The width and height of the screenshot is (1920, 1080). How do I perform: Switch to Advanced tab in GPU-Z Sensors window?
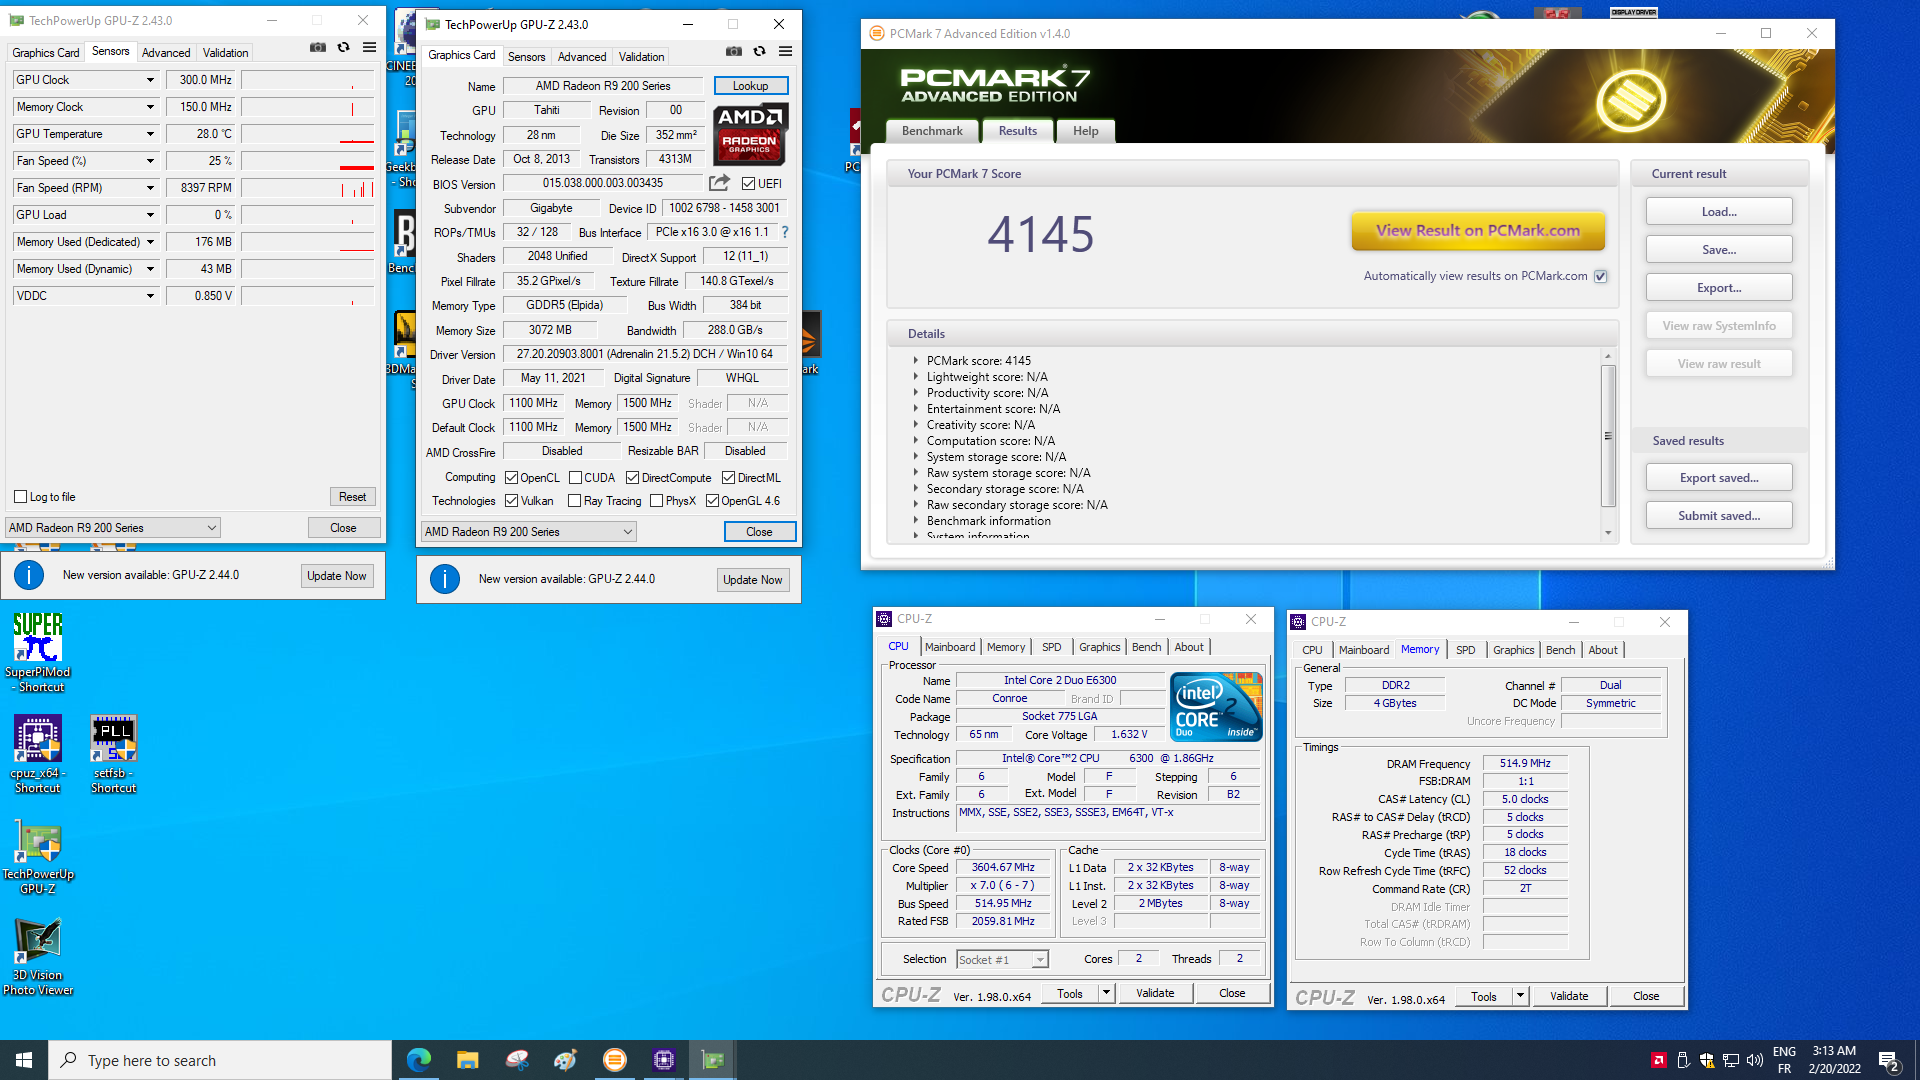pyautogui.click(x=166, y=53)
